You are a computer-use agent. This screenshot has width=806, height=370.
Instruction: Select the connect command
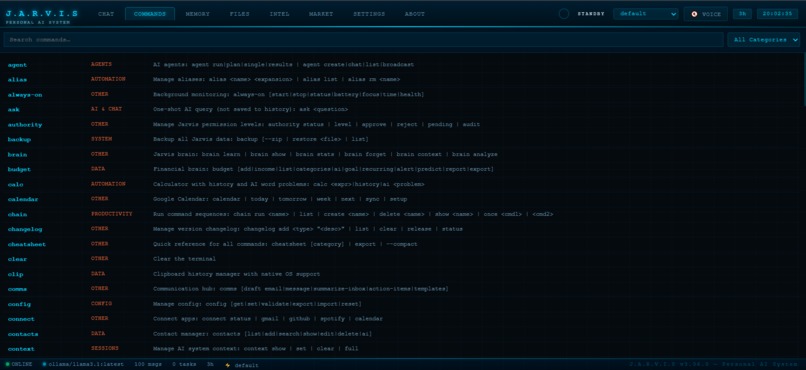click(x=21, y=319)
